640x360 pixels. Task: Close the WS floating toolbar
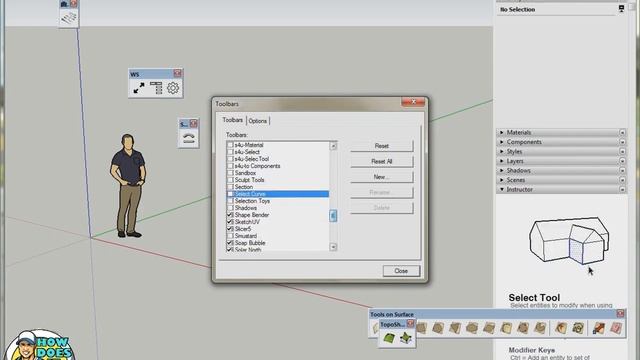[178, 73]
